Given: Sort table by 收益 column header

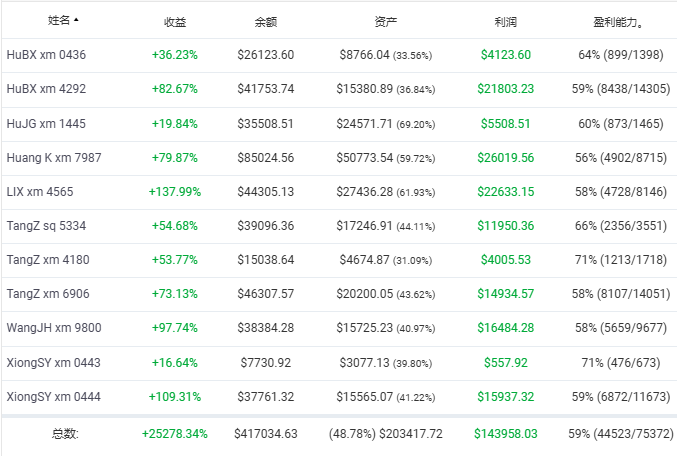Looking at the screenshot, I should pos(175,22).
